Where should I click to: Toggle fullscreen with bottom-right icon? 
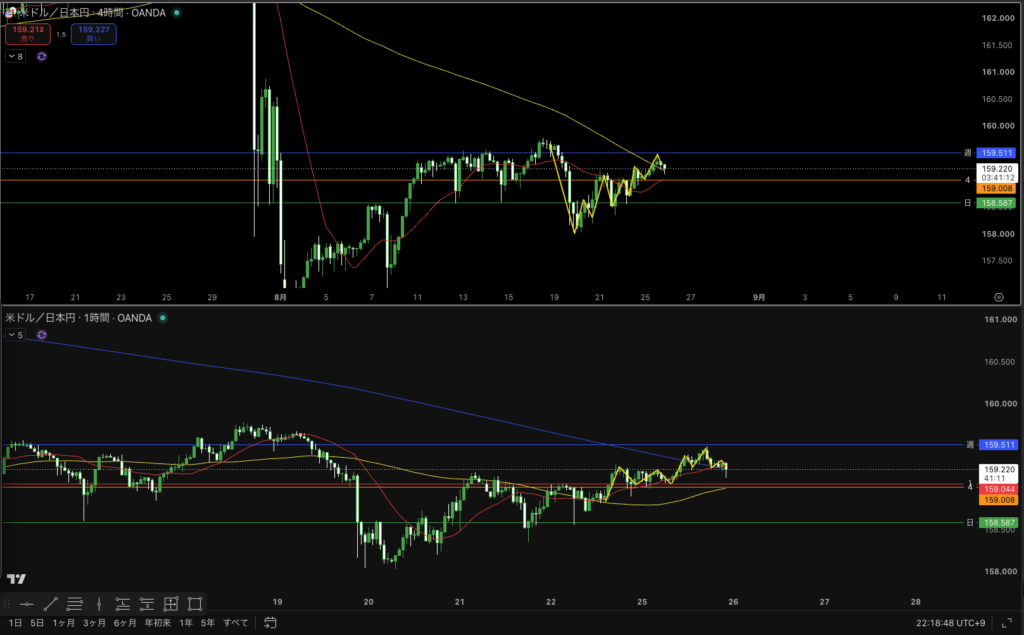(1007, 623)
